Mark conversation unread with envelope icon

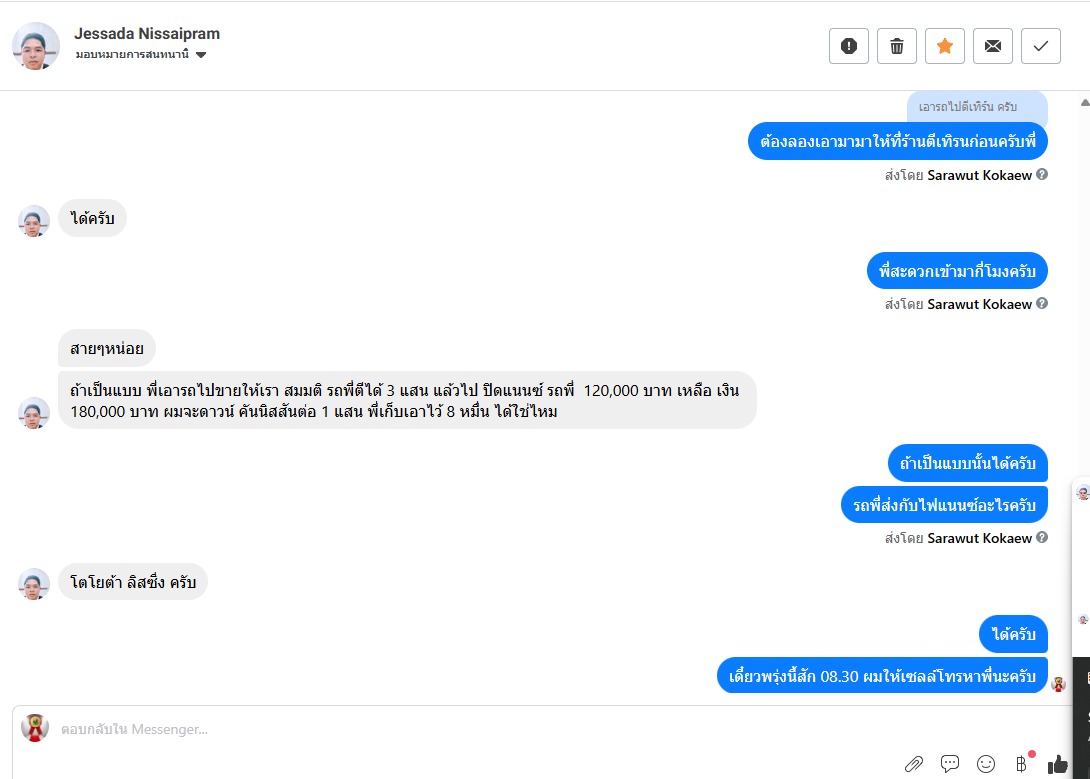click(x=993, y=46)
